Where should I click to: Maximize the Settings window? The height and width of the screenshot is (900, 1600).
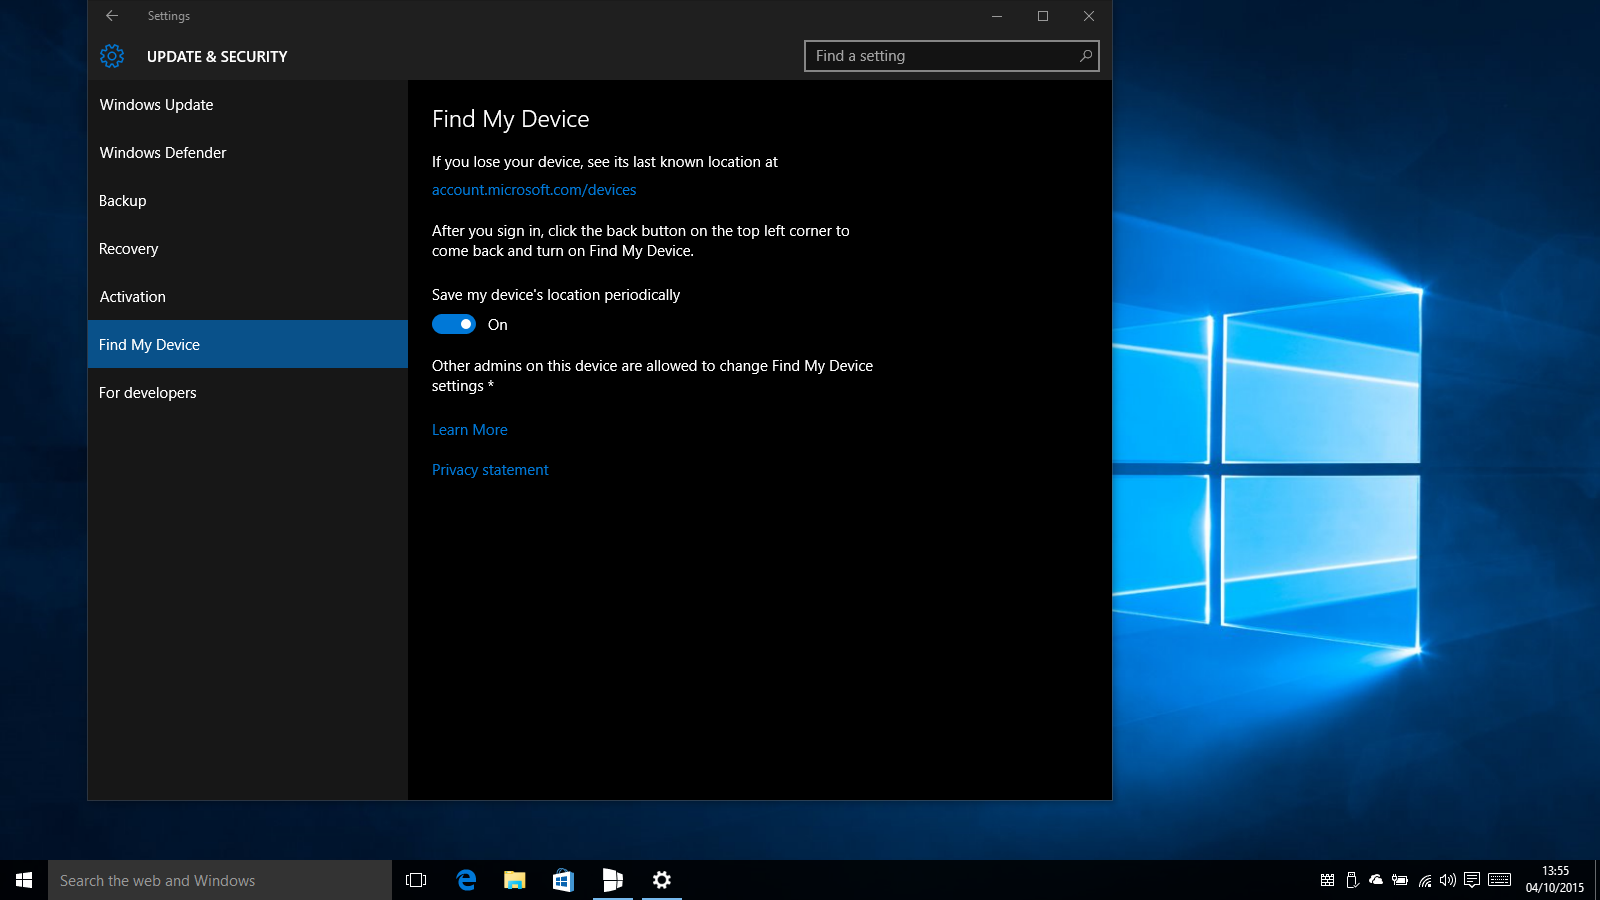tap(1043, 16)
